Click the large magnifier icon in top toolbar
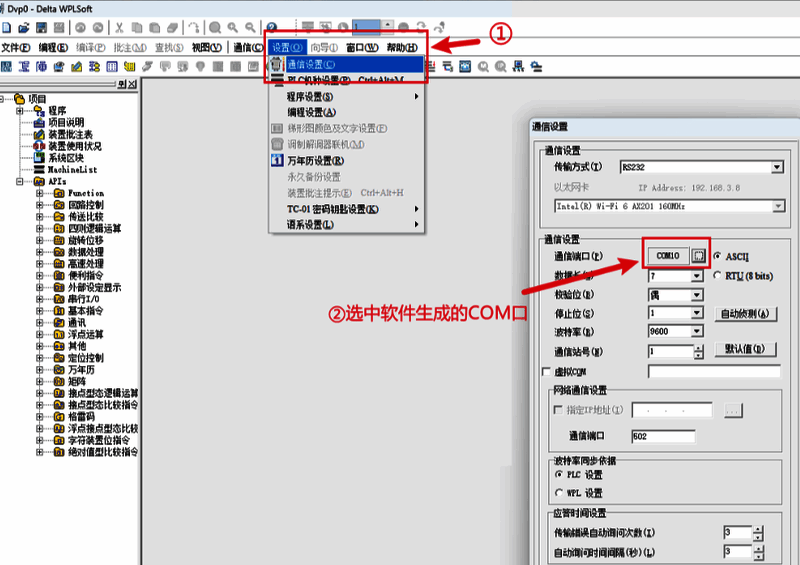This screenshot has height=565, width=800. coord(215,28)
